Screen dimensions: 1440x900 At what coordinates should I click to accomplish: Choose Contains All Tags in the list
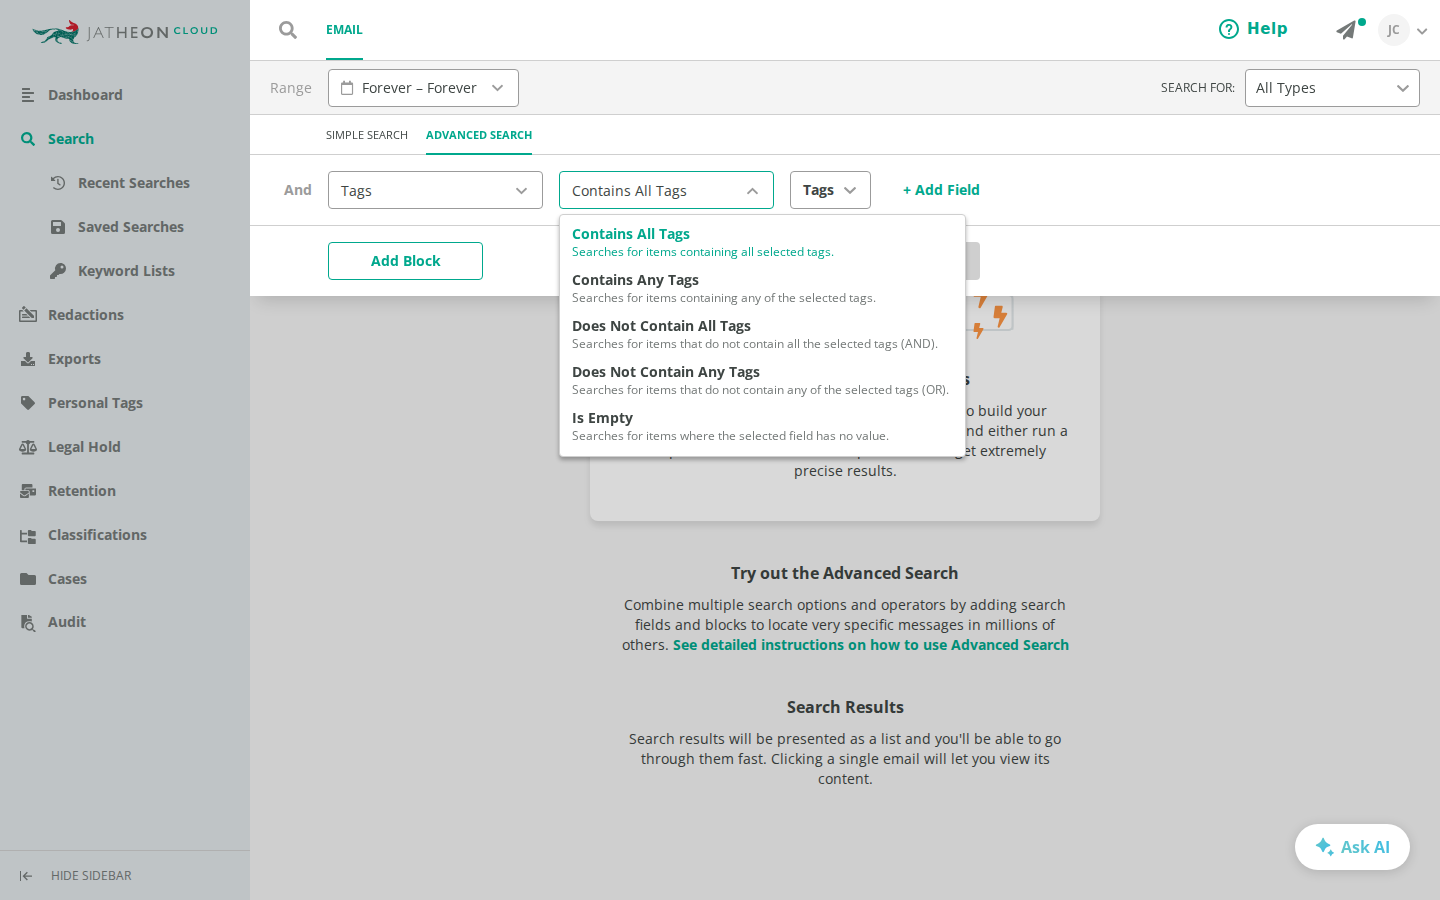pyautogui.click(x=762, y=242)
